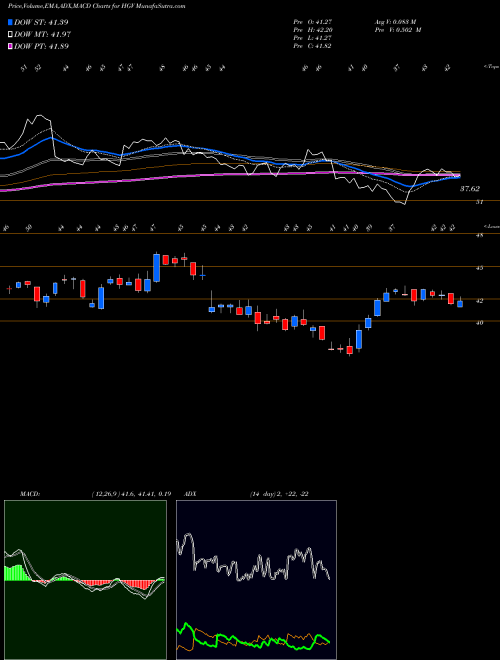Viewport: 500px width, 660px height.
Task: Click the lowest red candlestick at the price bottom
Action: click(x=350, y=350)
